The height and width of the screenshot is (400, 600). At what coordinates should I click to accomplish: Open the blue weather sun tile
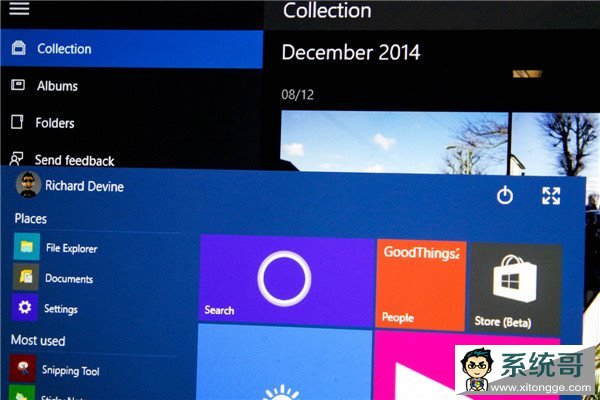coord(284,362)
